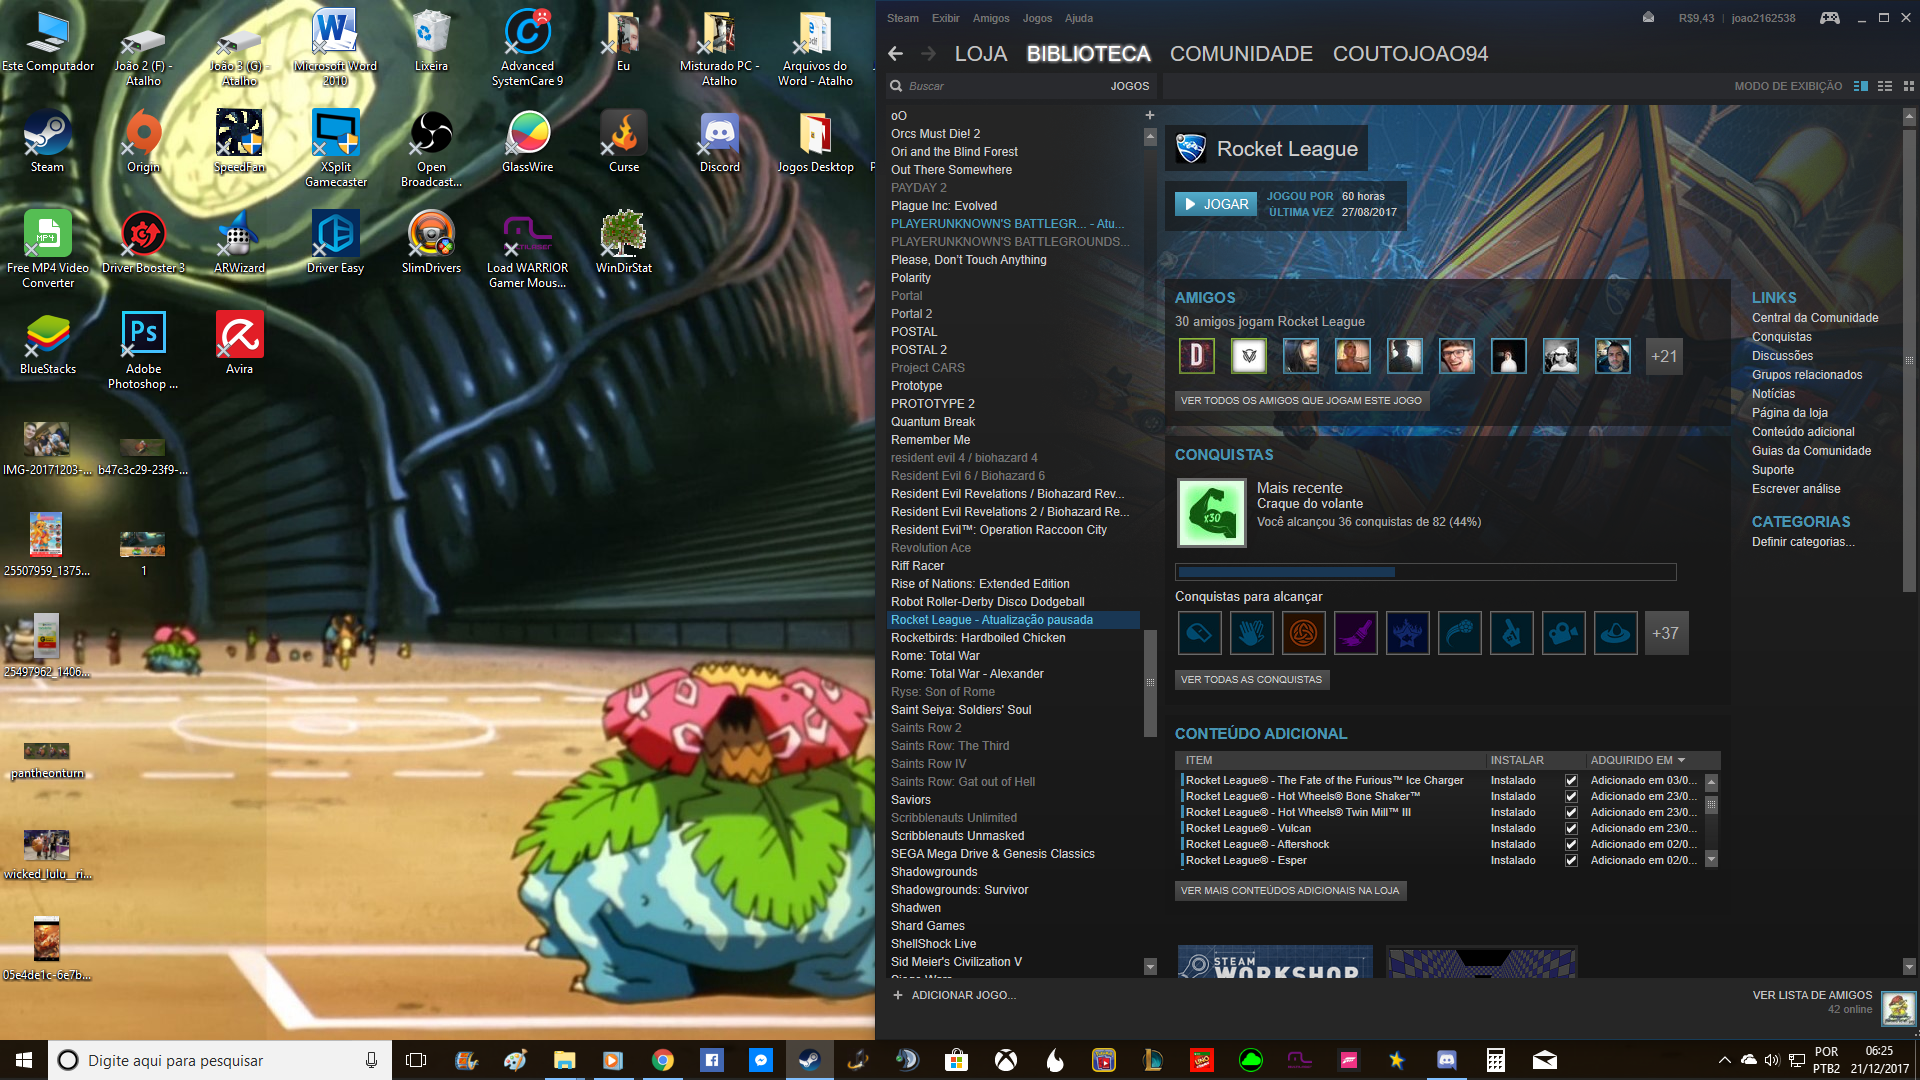Switch to details view mode icon
This screenshot has height=1080, width=1920.
click(x=1860, y=86)
